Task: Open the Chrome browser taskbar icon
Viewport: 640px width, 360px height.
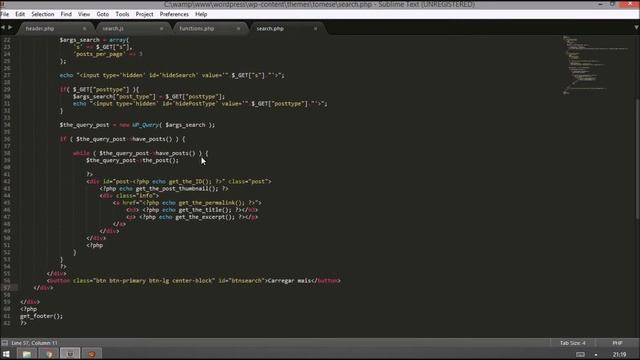Action: point(49,354)
